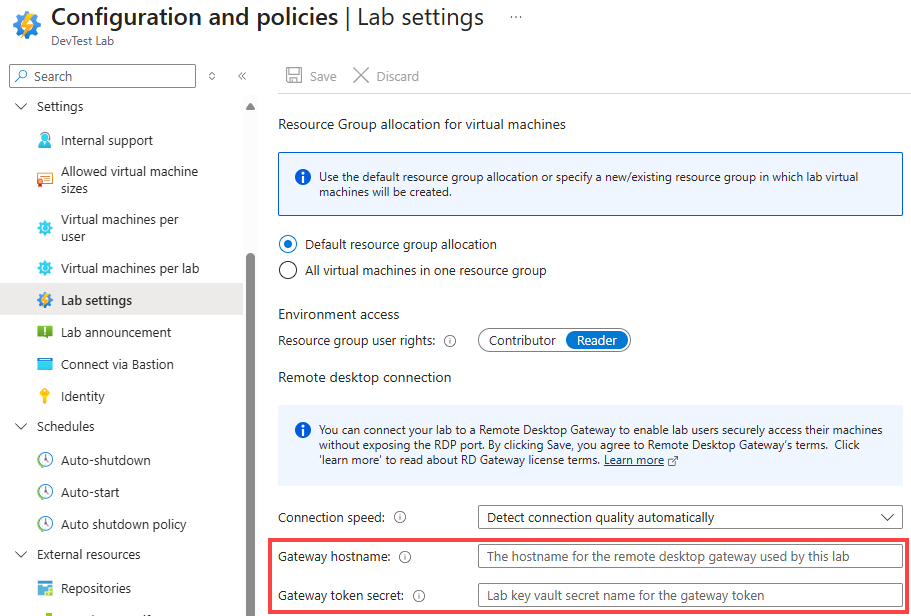Collapse the Schedules section
This screenshot has height=616, width=911.
click(x=22, y=427)
